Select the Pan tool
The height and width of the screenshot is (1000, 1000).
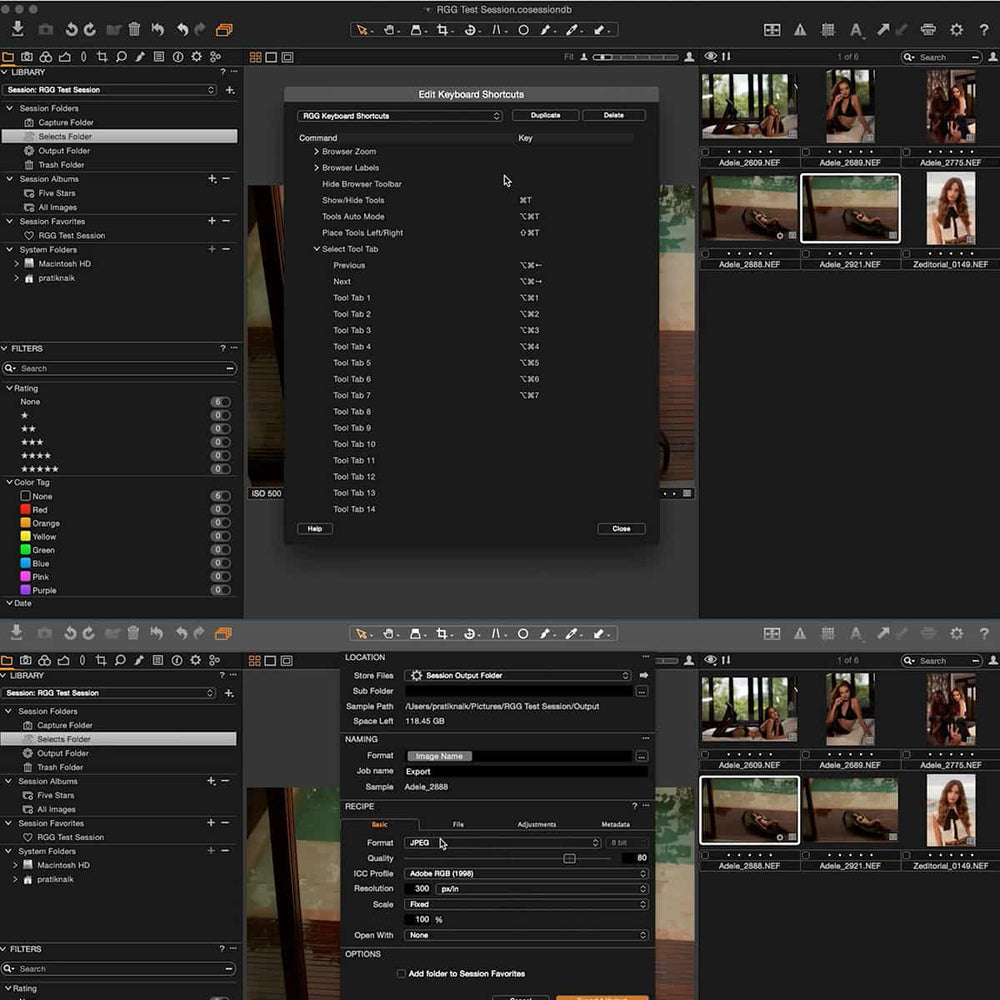pos(390,31)
